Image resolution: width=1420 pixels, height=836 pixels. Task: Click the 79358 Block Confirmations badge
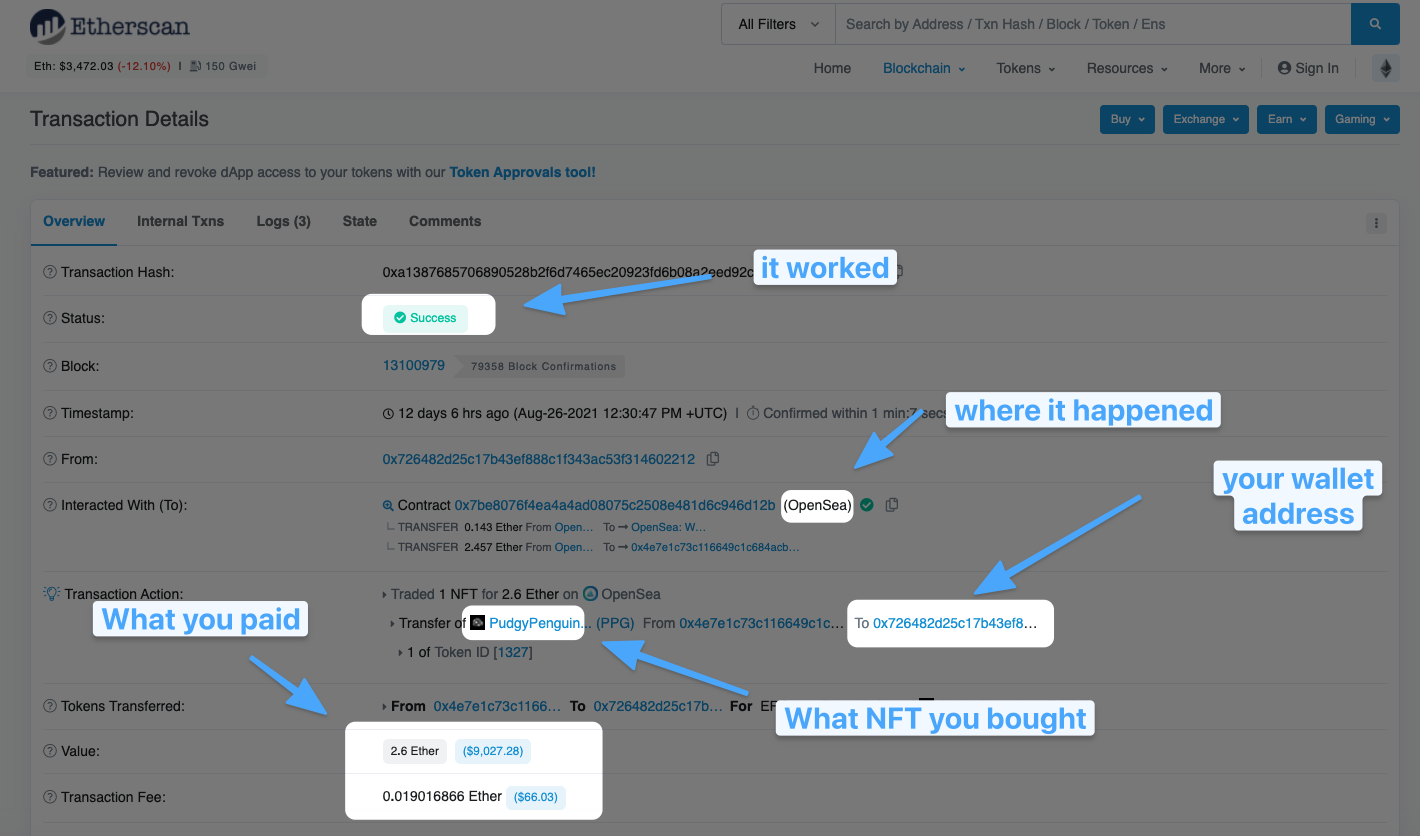[540, 366]
